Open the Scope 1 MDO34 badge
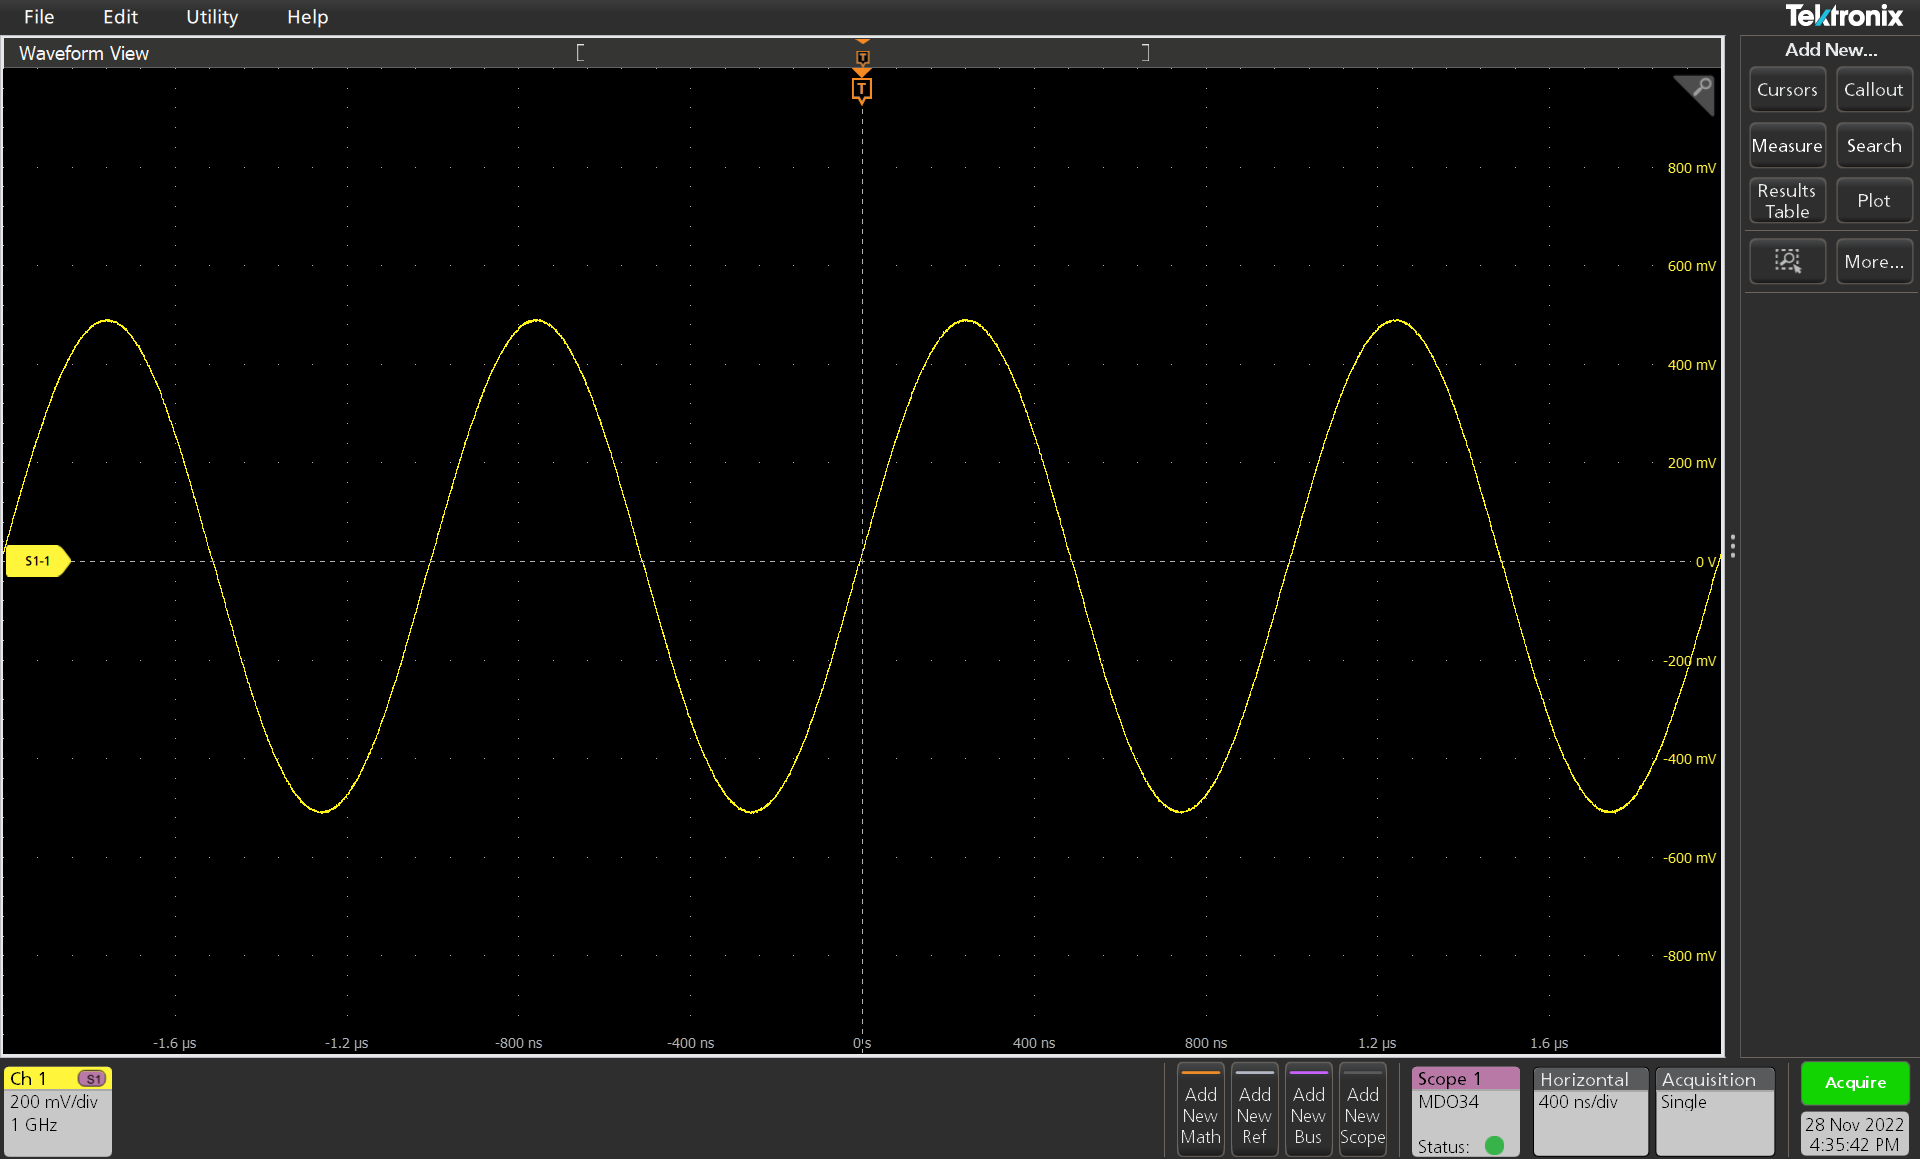This screenshot has height=1159, width=1920. 1465,1111
